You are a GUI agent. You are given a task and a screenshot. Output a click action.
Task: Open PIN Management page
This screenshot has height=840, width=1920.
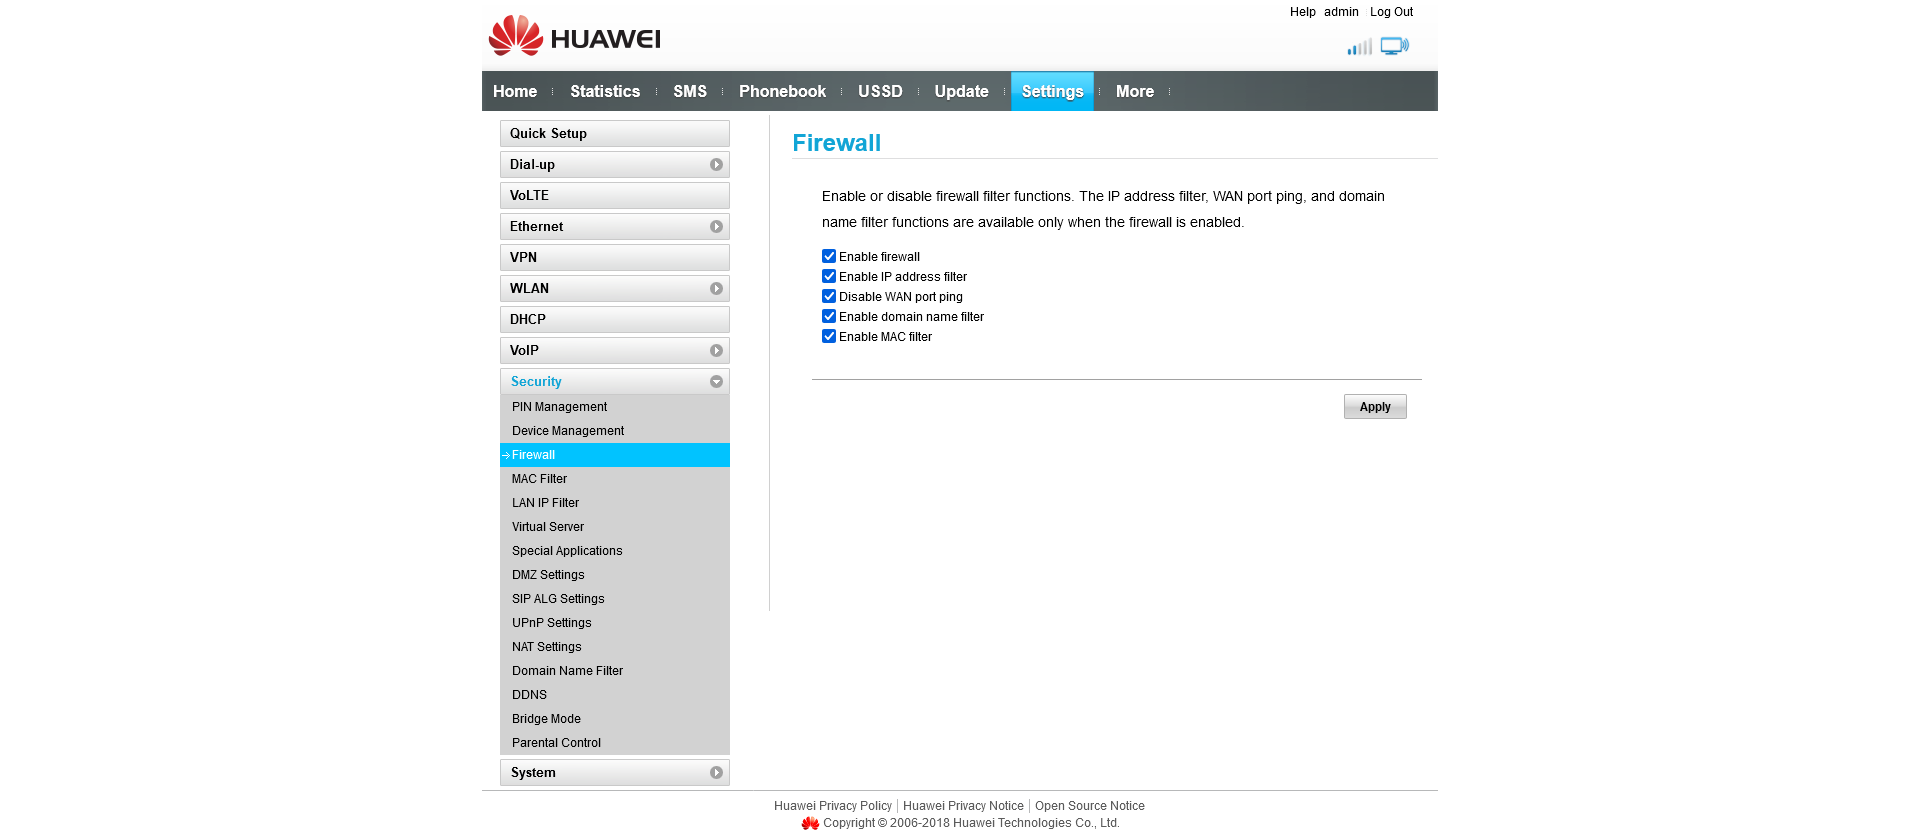615,407
